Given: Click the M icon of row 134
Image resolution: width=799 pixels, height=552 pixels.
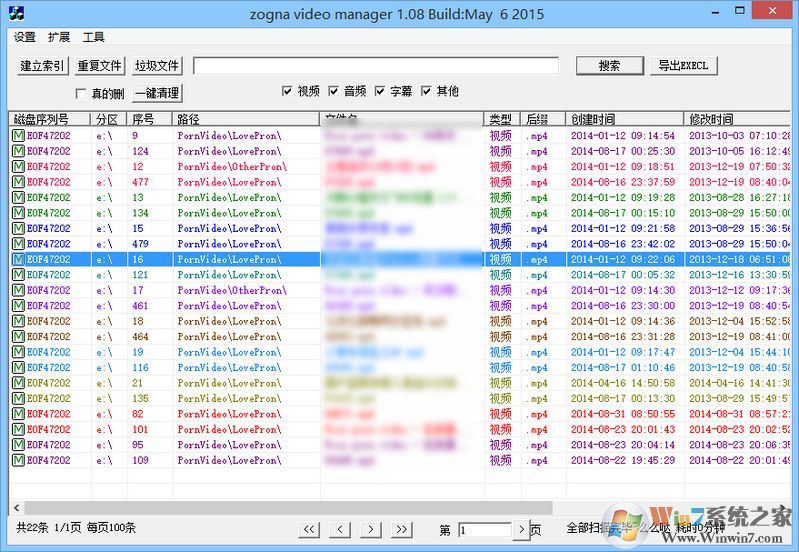Looking at the screenshot, I should pos(18,213).
